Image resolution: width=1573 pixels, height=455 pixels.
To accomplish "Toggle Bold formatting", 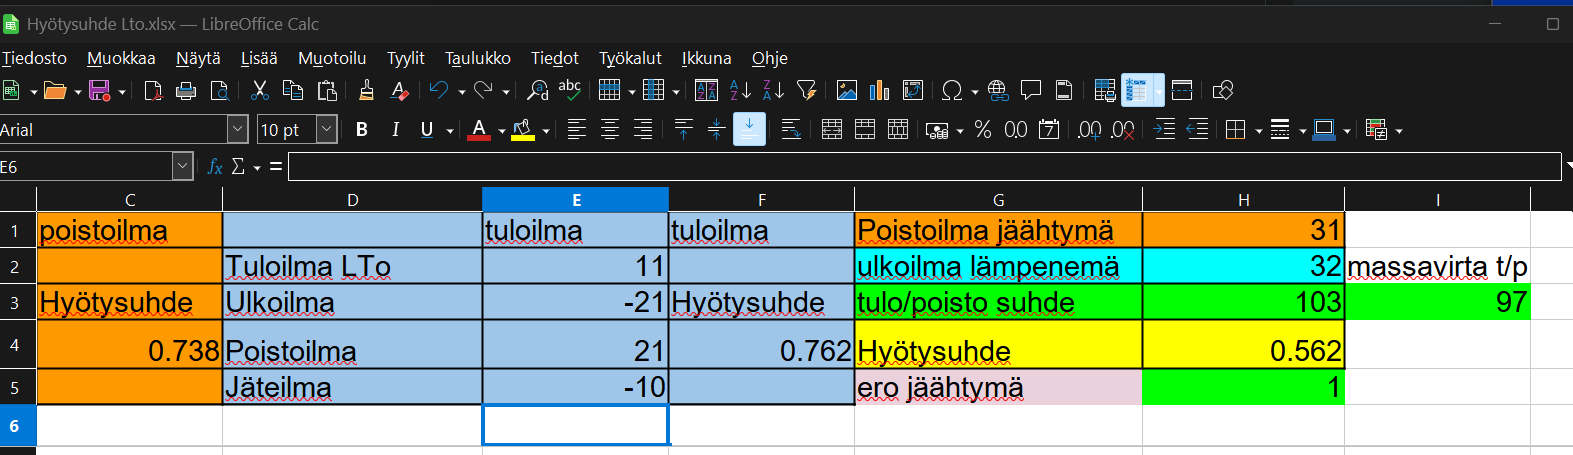I will tap(362, 130).
